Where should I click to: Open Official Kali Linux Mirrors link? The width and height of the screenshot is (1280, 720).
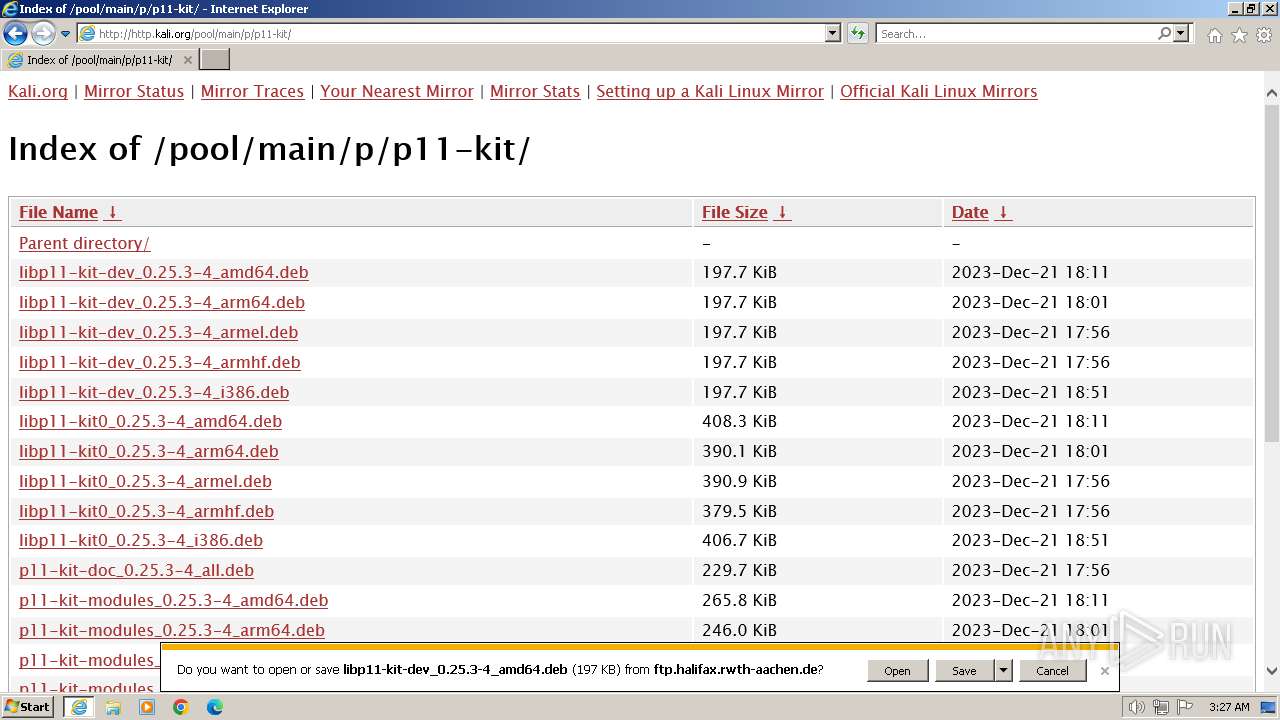click(939, 91)
